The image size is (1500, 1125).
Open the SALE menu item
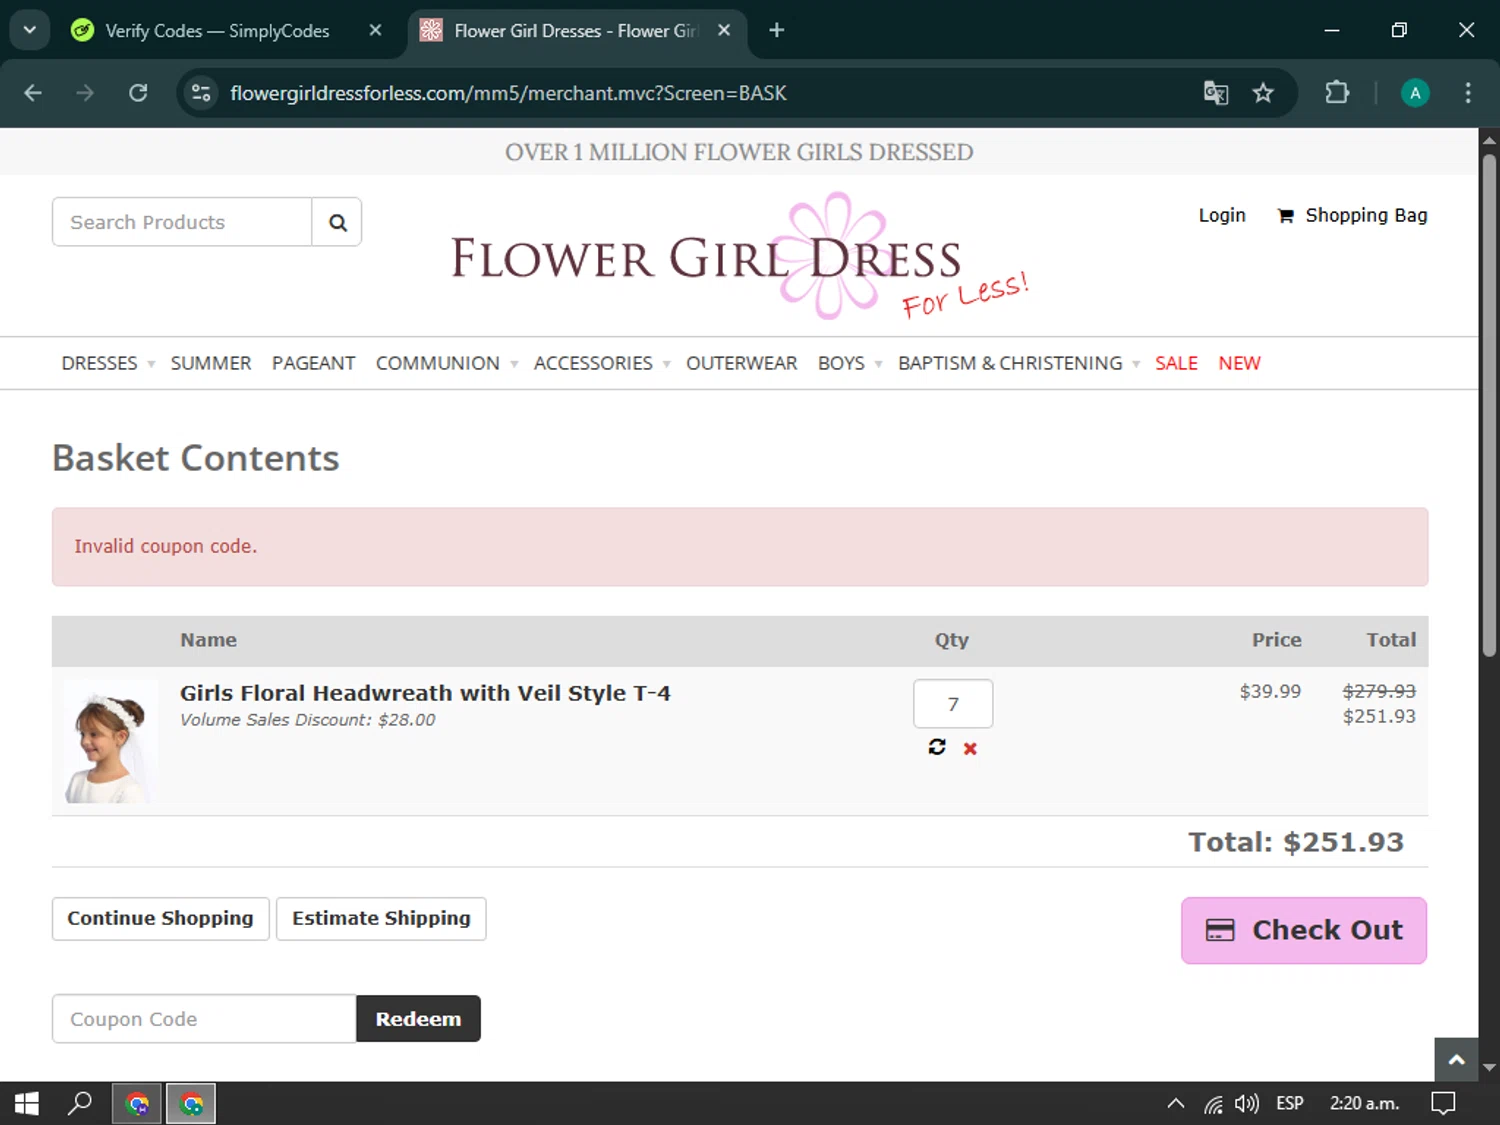click(1176, 363)
